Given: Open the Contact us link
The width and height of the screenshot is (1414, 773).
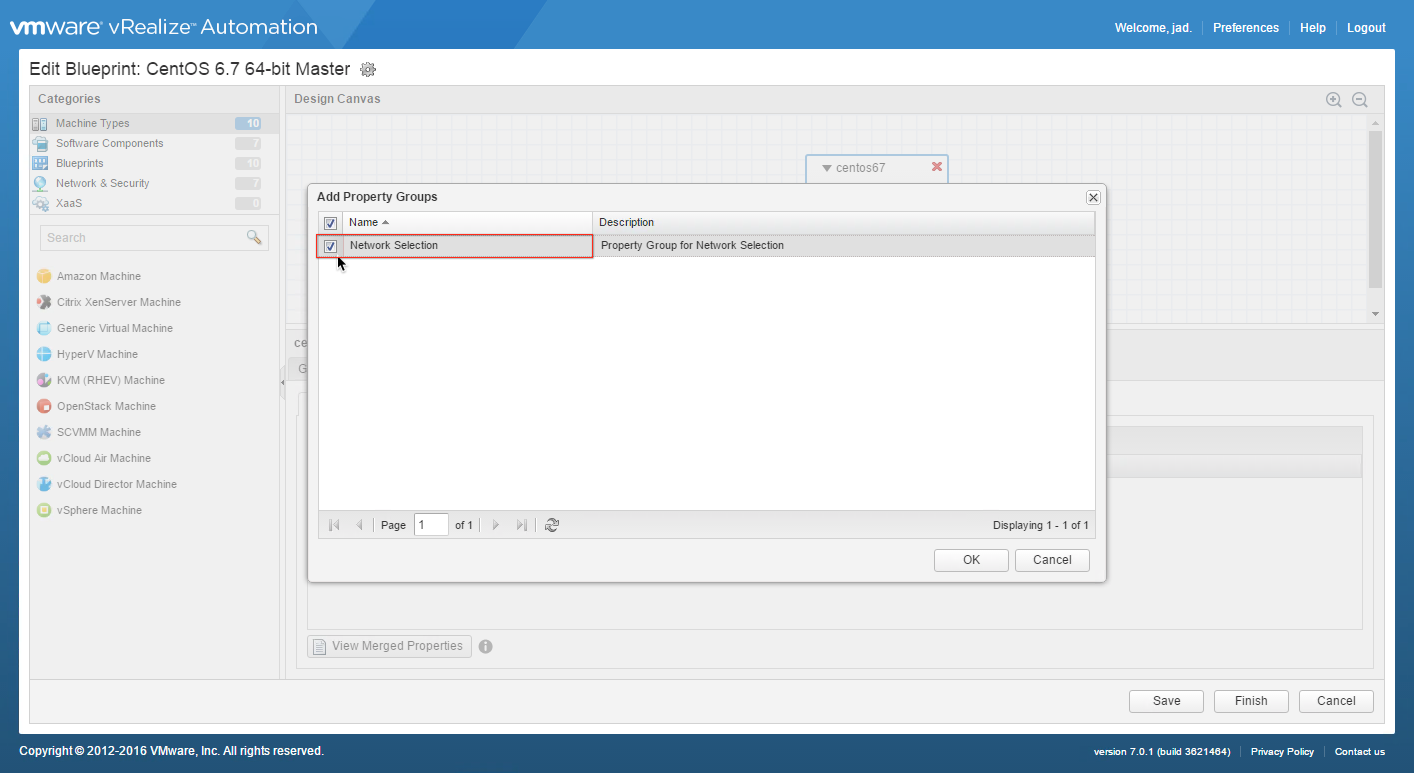Looking at the screenshot, I should [1360, 752].
